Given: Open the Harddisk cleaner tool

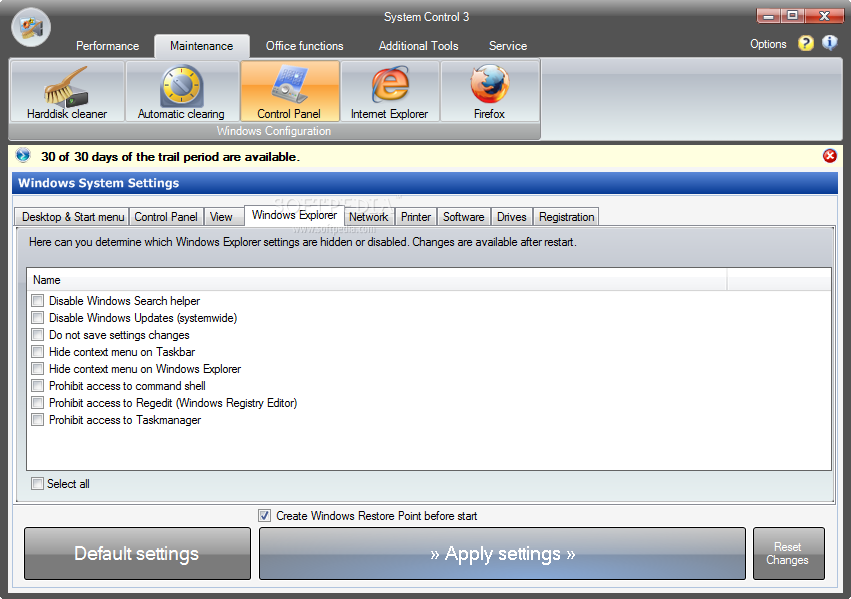Looking at the screenshot, I should click(x=67, y=91).
